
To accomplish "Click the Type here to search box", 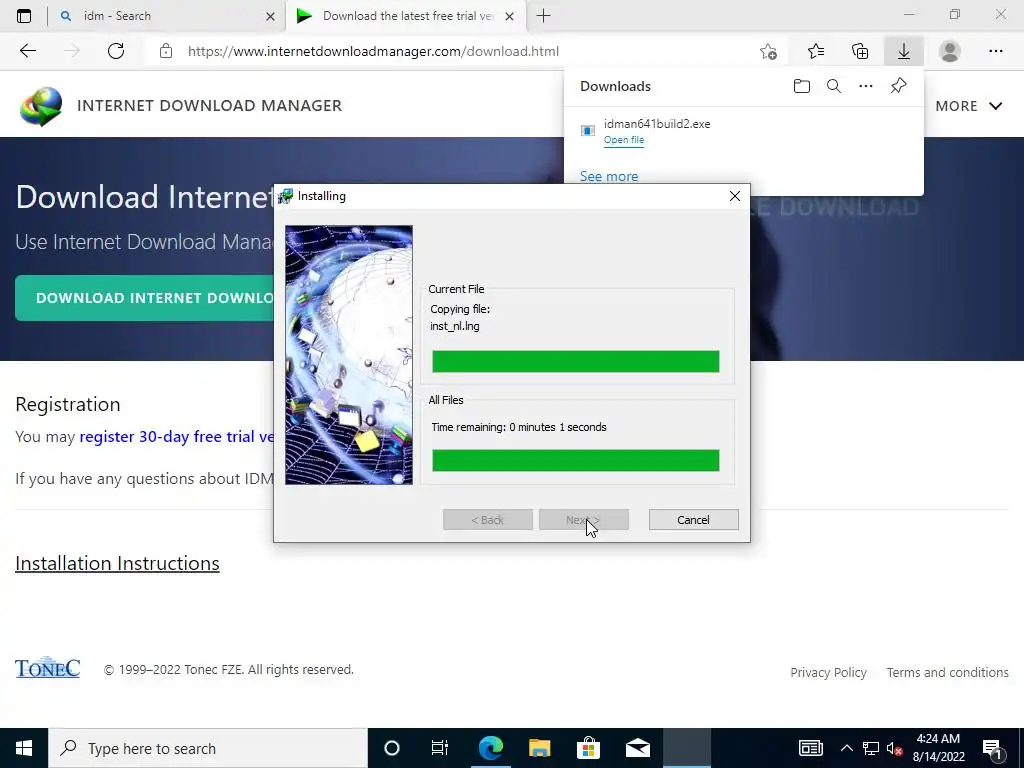I will click(208, 748).
